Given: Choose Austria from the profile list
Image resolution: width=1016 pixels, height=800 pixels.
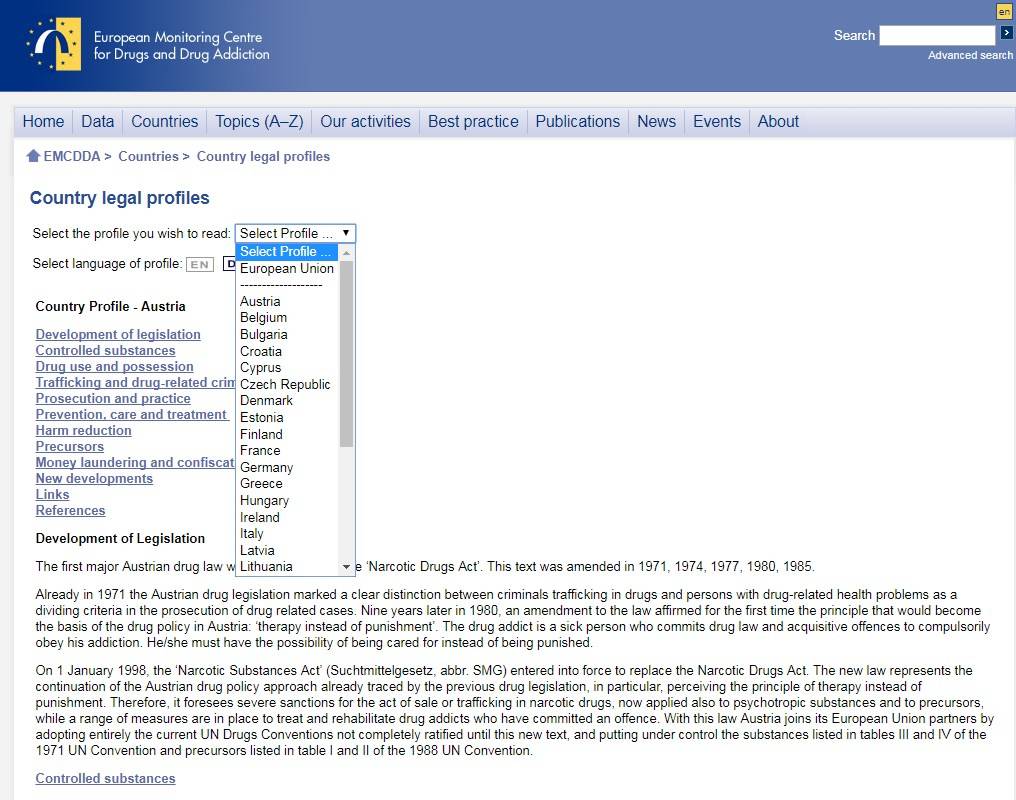Looking at the screenshot, I should click(x=287, y=301).
